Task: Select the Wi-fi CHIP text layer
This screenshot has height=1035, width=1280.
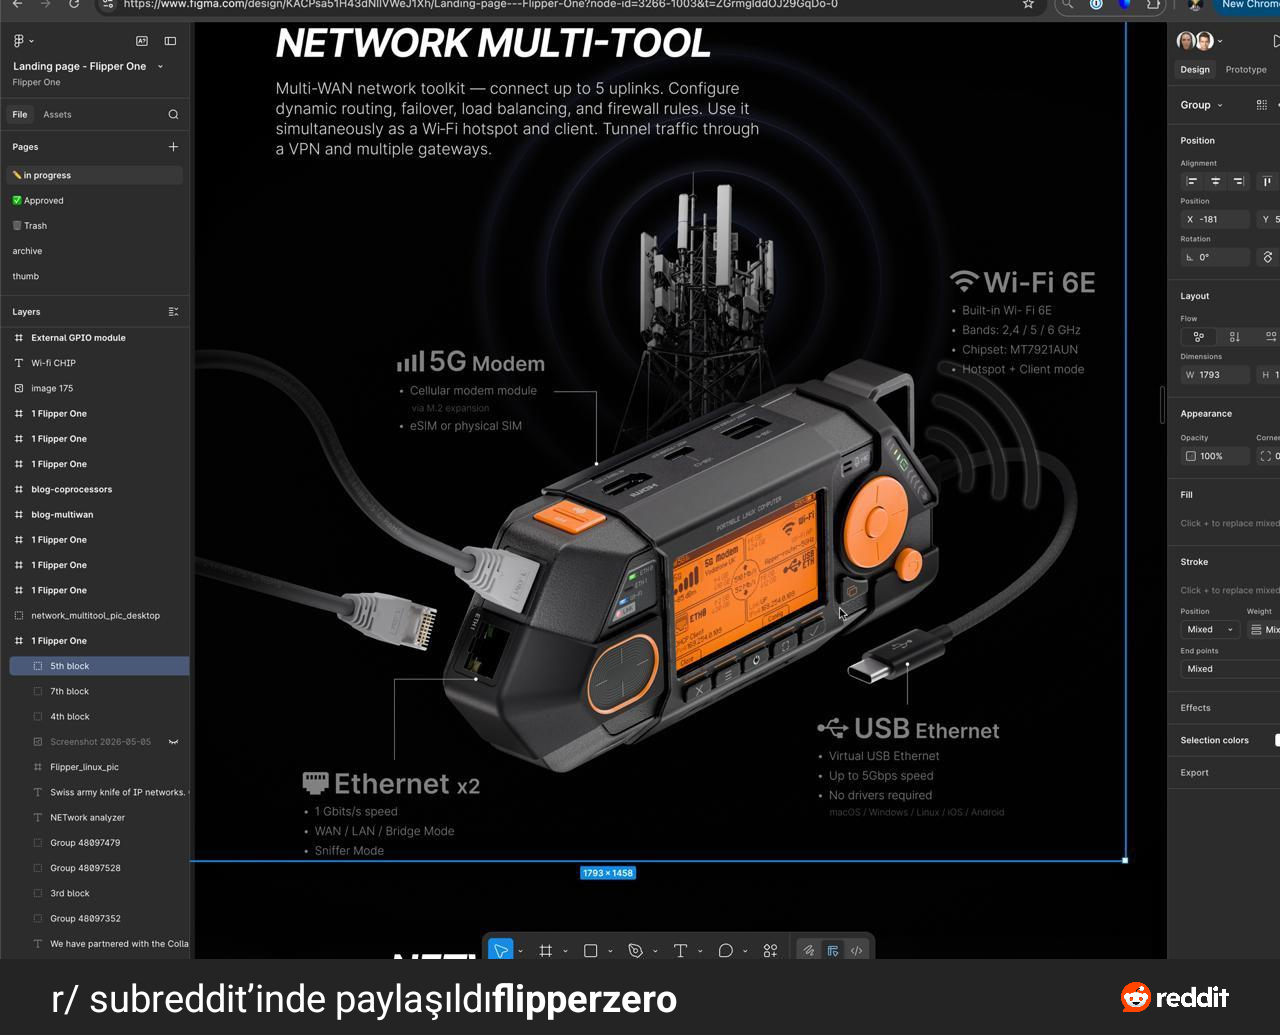Action: click(97, 363)
